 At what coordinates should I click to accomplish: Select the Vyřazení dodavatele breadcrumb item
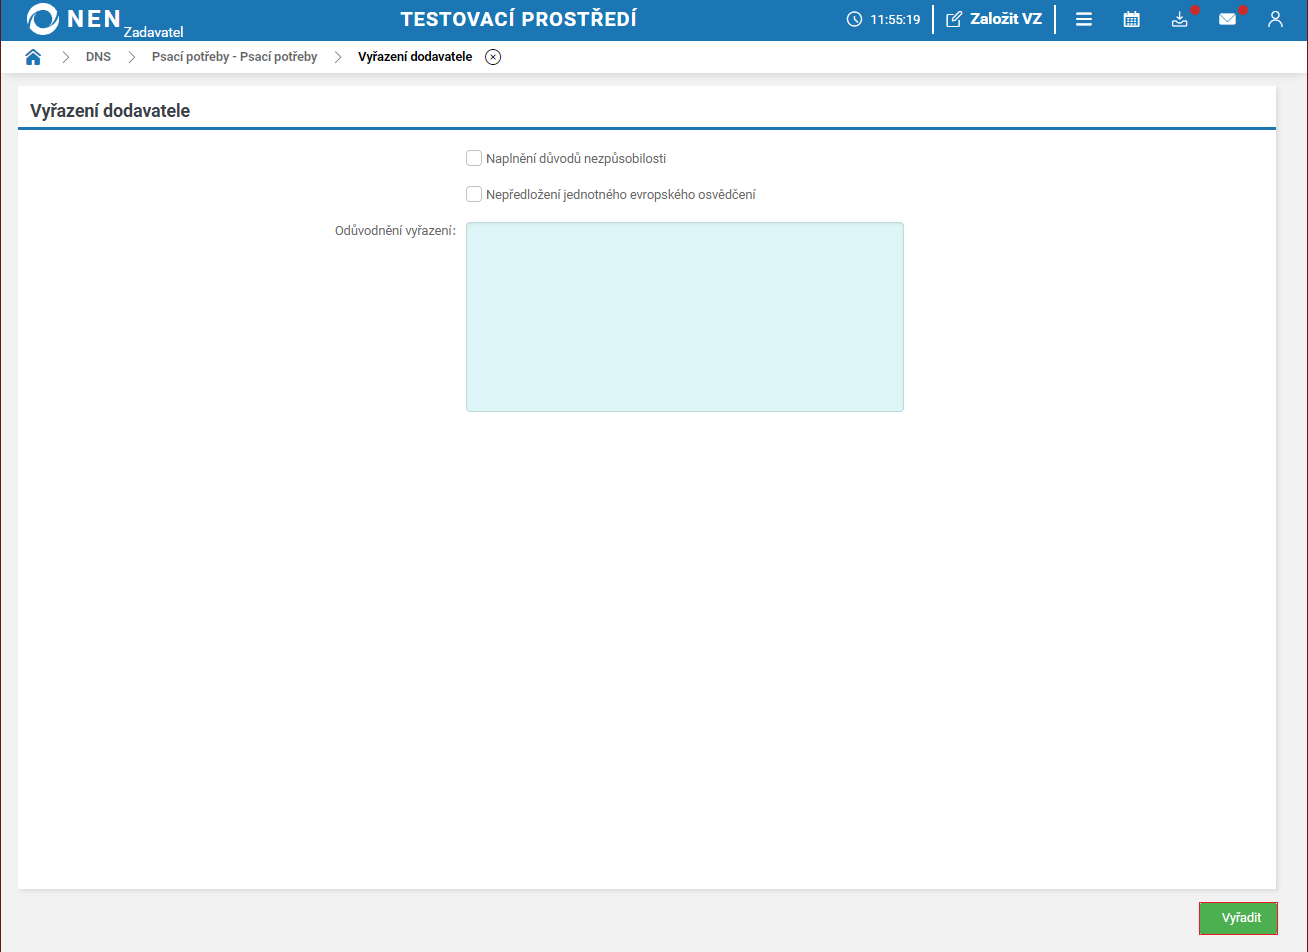click(x=414, y=57)
